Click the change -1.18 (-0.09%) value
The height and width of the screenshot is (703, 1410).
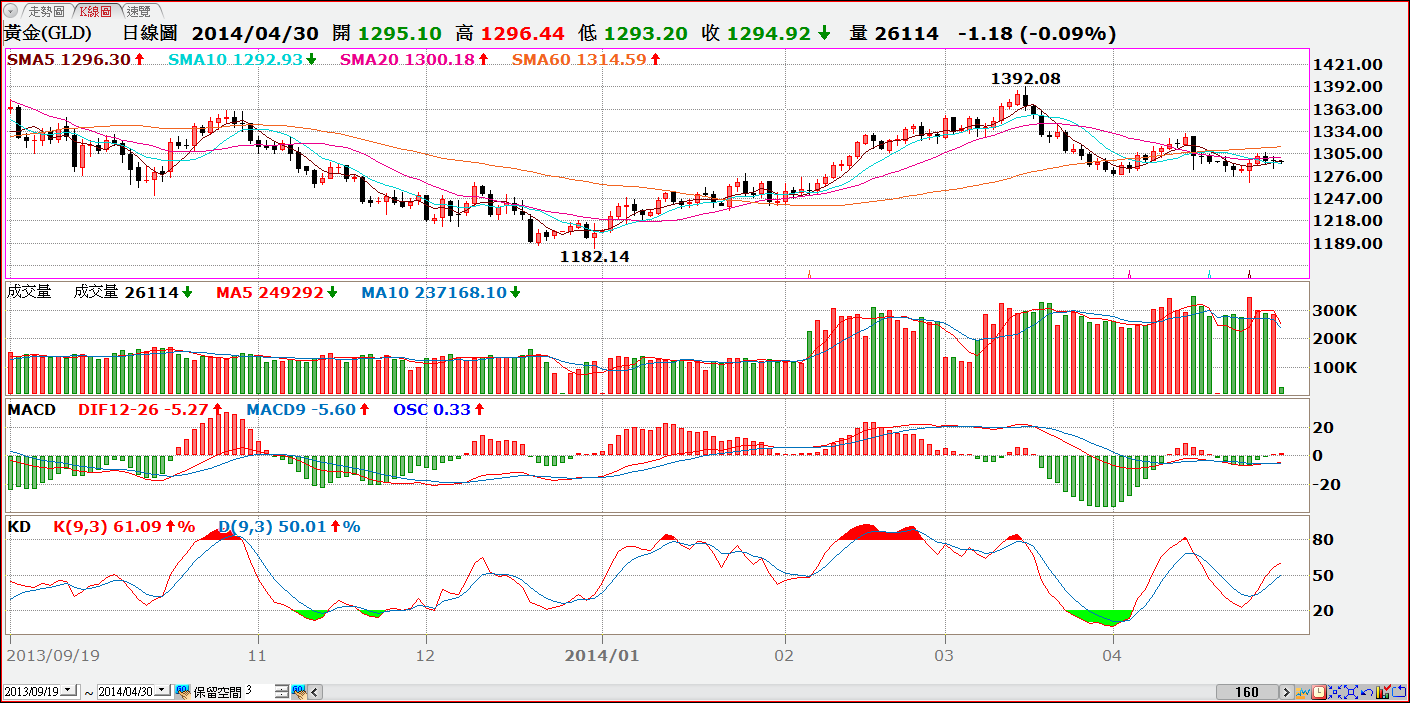(1036, 34)
